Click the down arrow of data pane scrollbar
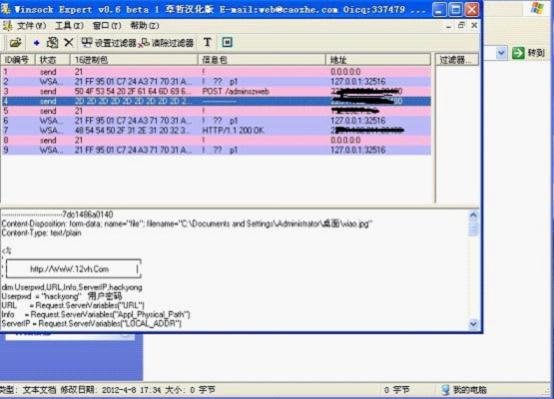Image resolution: width=554 pixels, height=399 pixels. pos(473,323)
